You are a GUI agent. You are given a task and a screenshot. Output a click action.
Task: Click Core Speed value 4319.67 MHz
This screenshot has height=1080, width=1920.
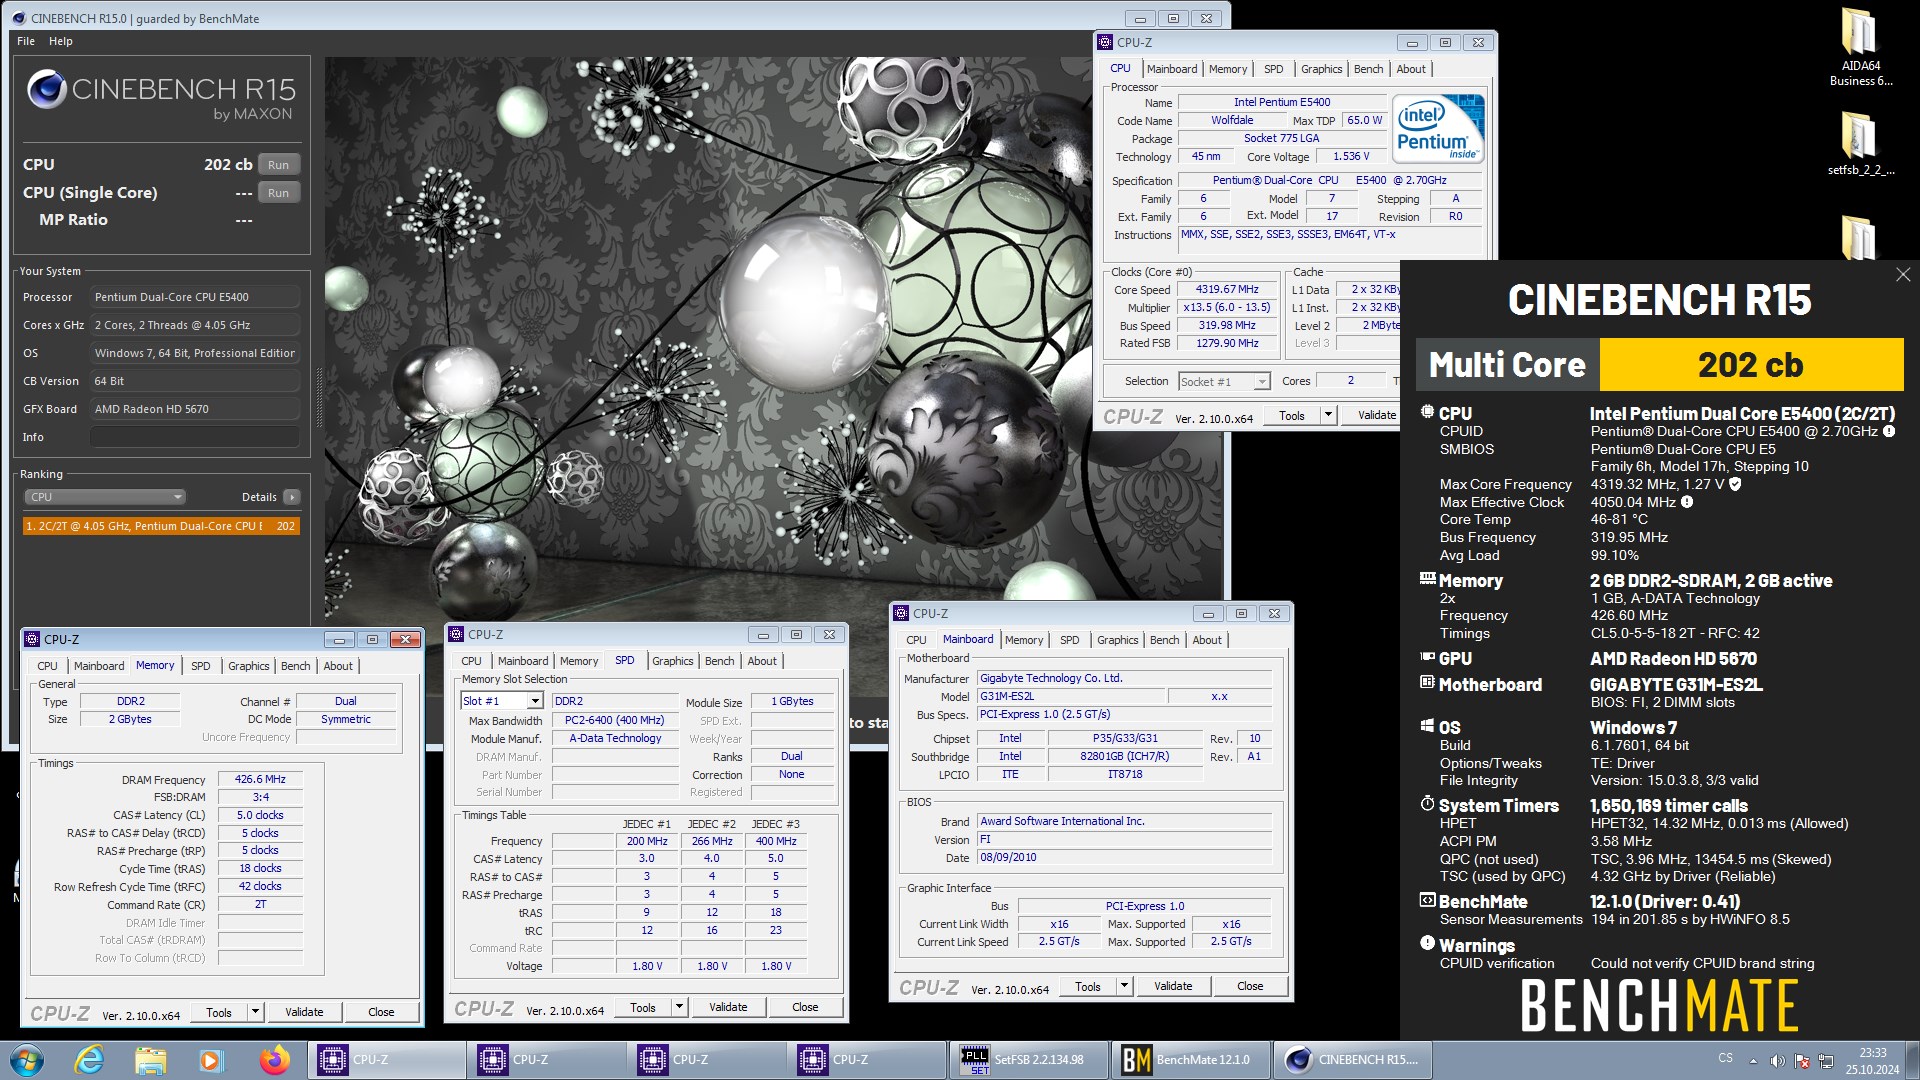click(1227, 289)
